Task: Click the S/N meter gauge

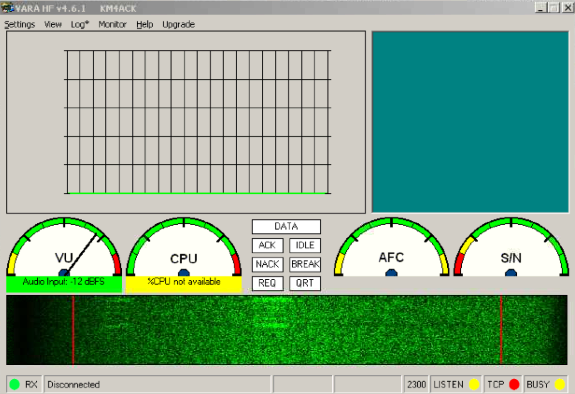Action: click(511, 247)
